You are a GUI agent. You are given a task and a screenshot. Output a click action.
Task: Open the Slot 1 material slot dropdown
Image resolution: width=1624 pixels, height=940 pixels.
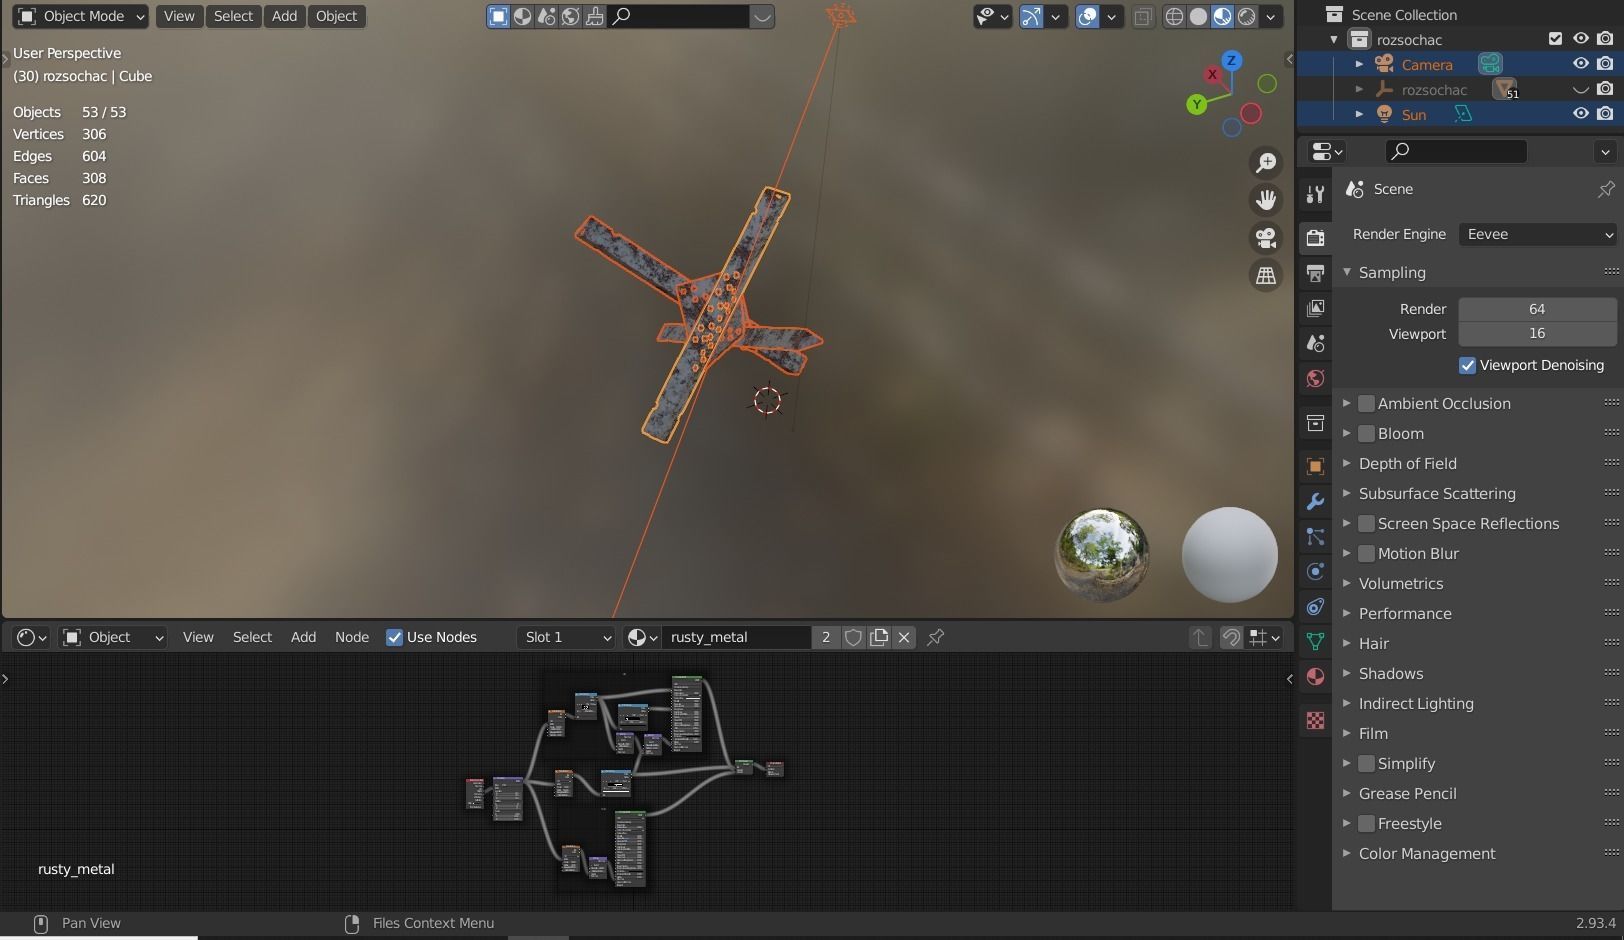pyautogui.click(x=567, y=637)
